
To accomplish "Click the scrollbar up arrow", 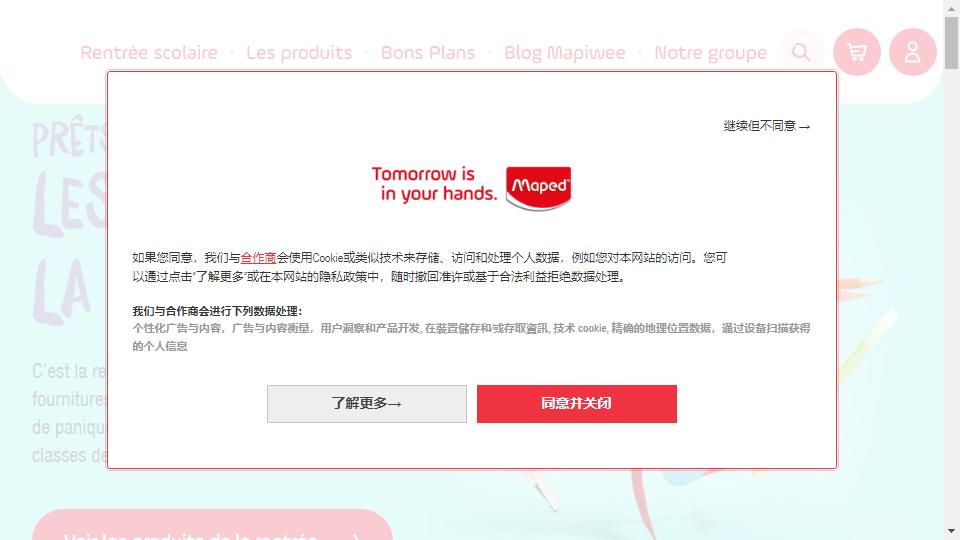I will coord(951,7).
